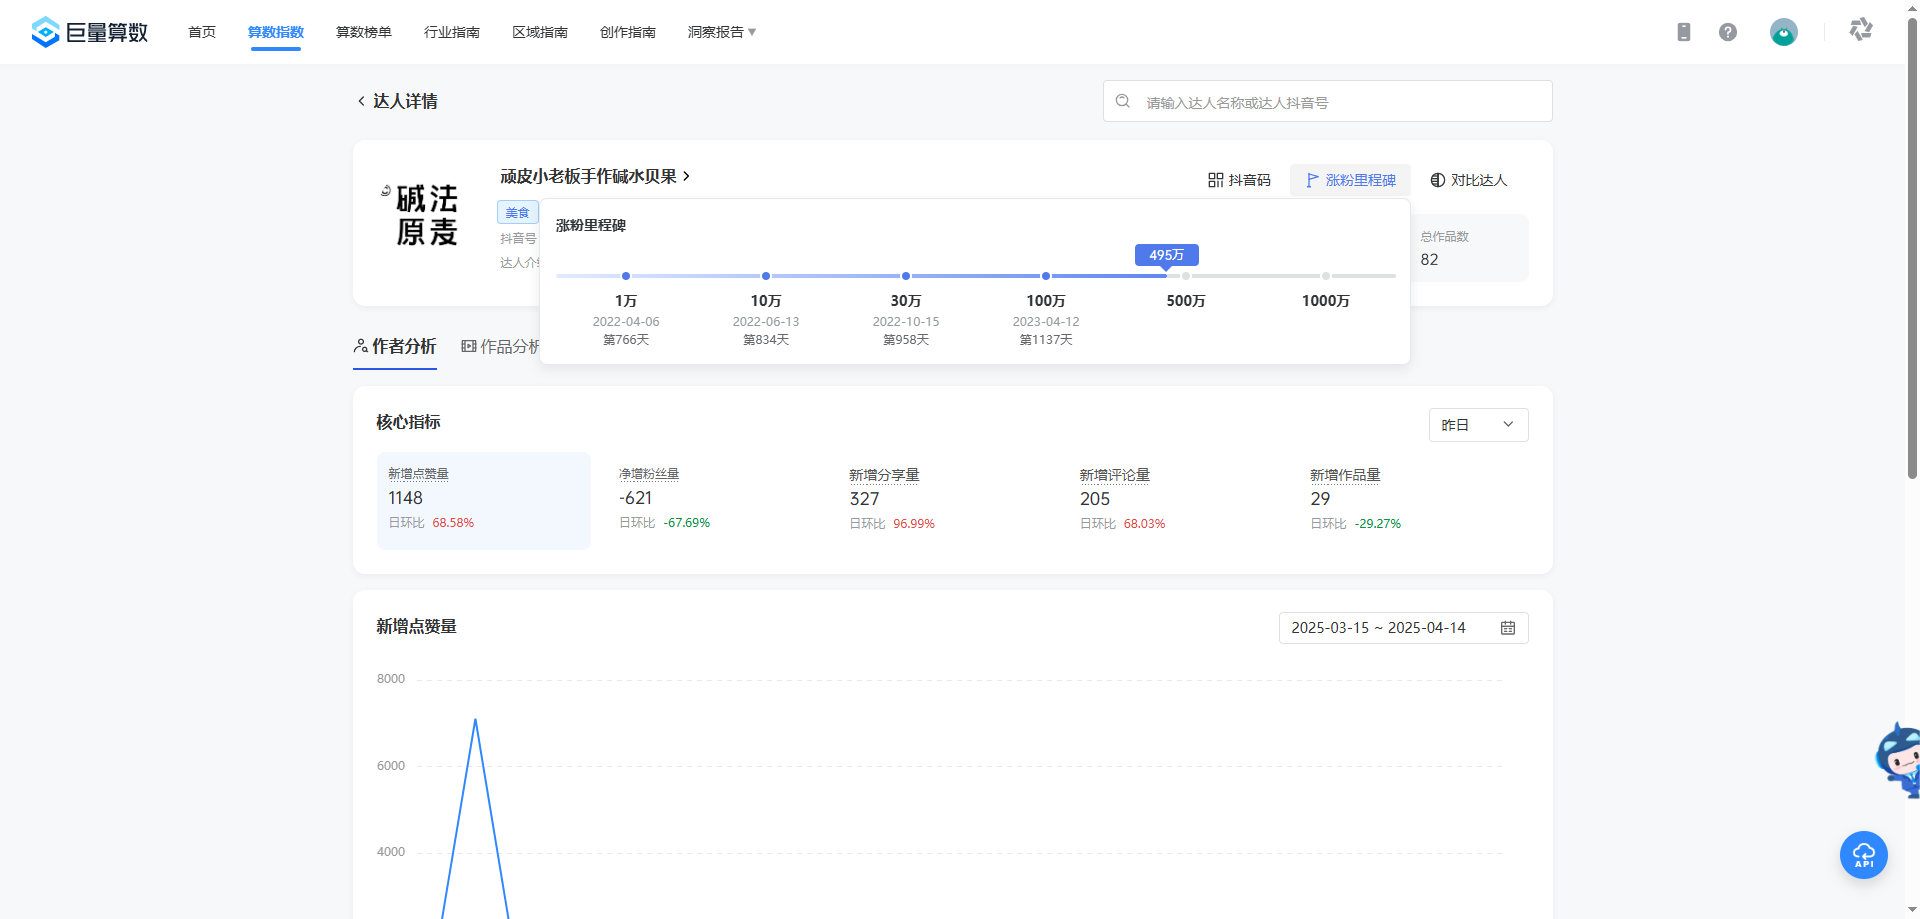
Task: Click the 68.58% day-over-day value
Action: coord(453,523)
